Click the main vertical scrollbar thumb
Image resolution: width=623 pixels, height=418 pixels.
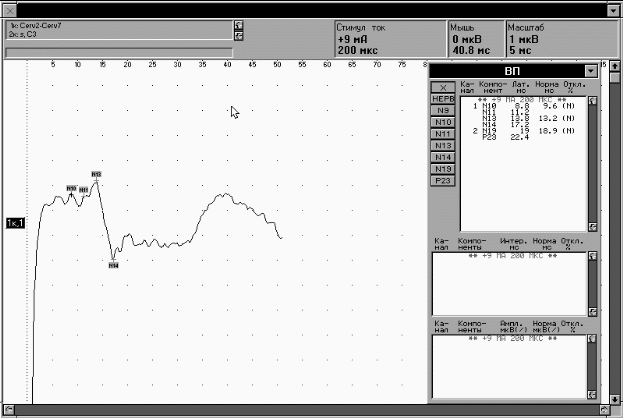pyautogui.click(x=615, y=77)
